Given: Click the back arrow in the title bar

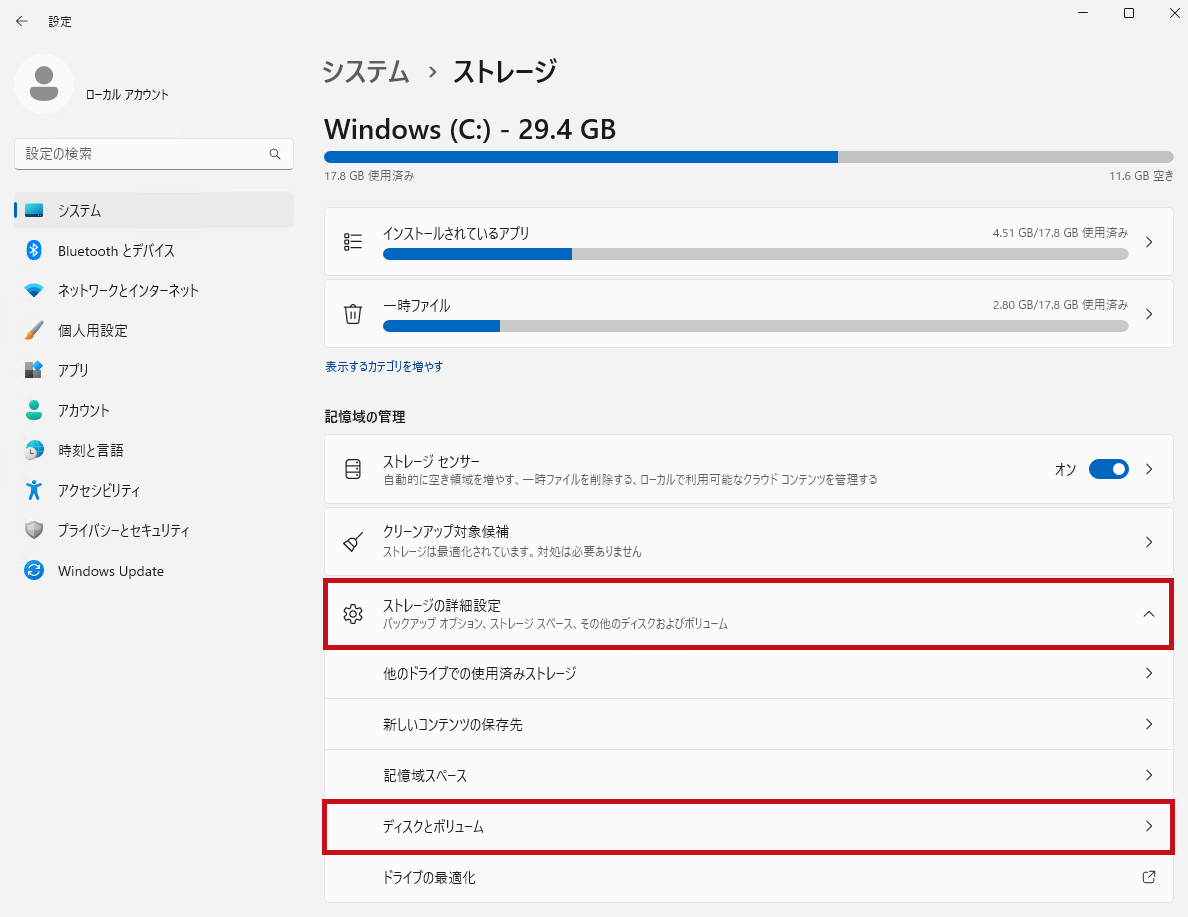Looking at the screenshot, I should [x=21, y=21].
